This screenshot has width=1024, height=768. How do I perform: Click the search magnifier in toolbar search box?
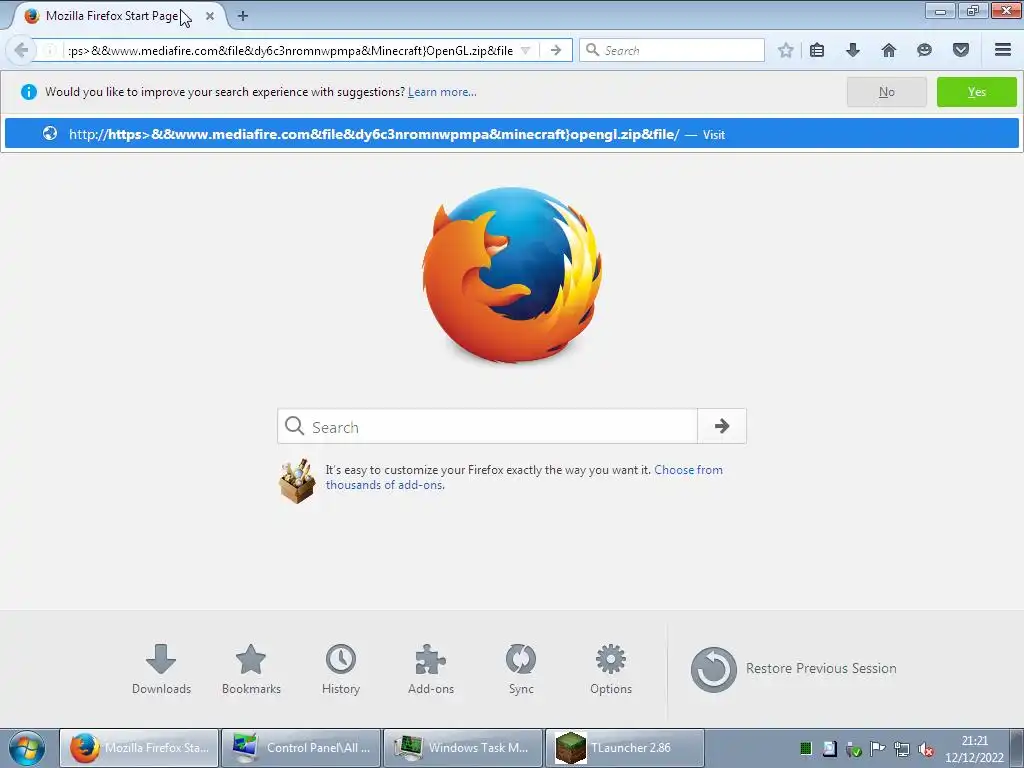tap(592, 50)
